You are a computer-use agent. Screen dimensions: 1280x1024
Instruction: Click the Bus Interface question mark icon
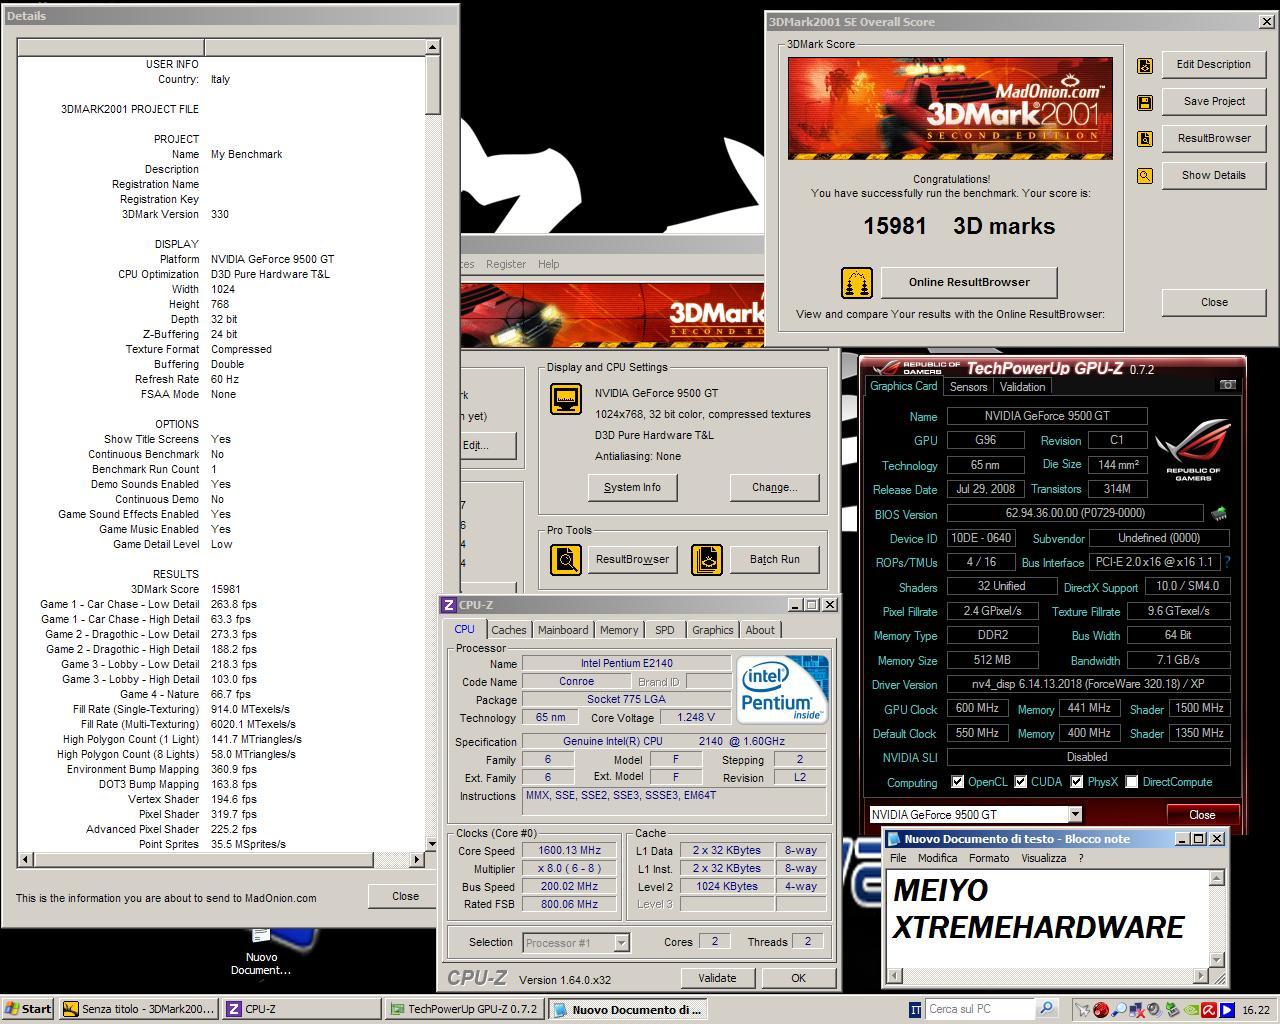click(x=1227, y=562)
